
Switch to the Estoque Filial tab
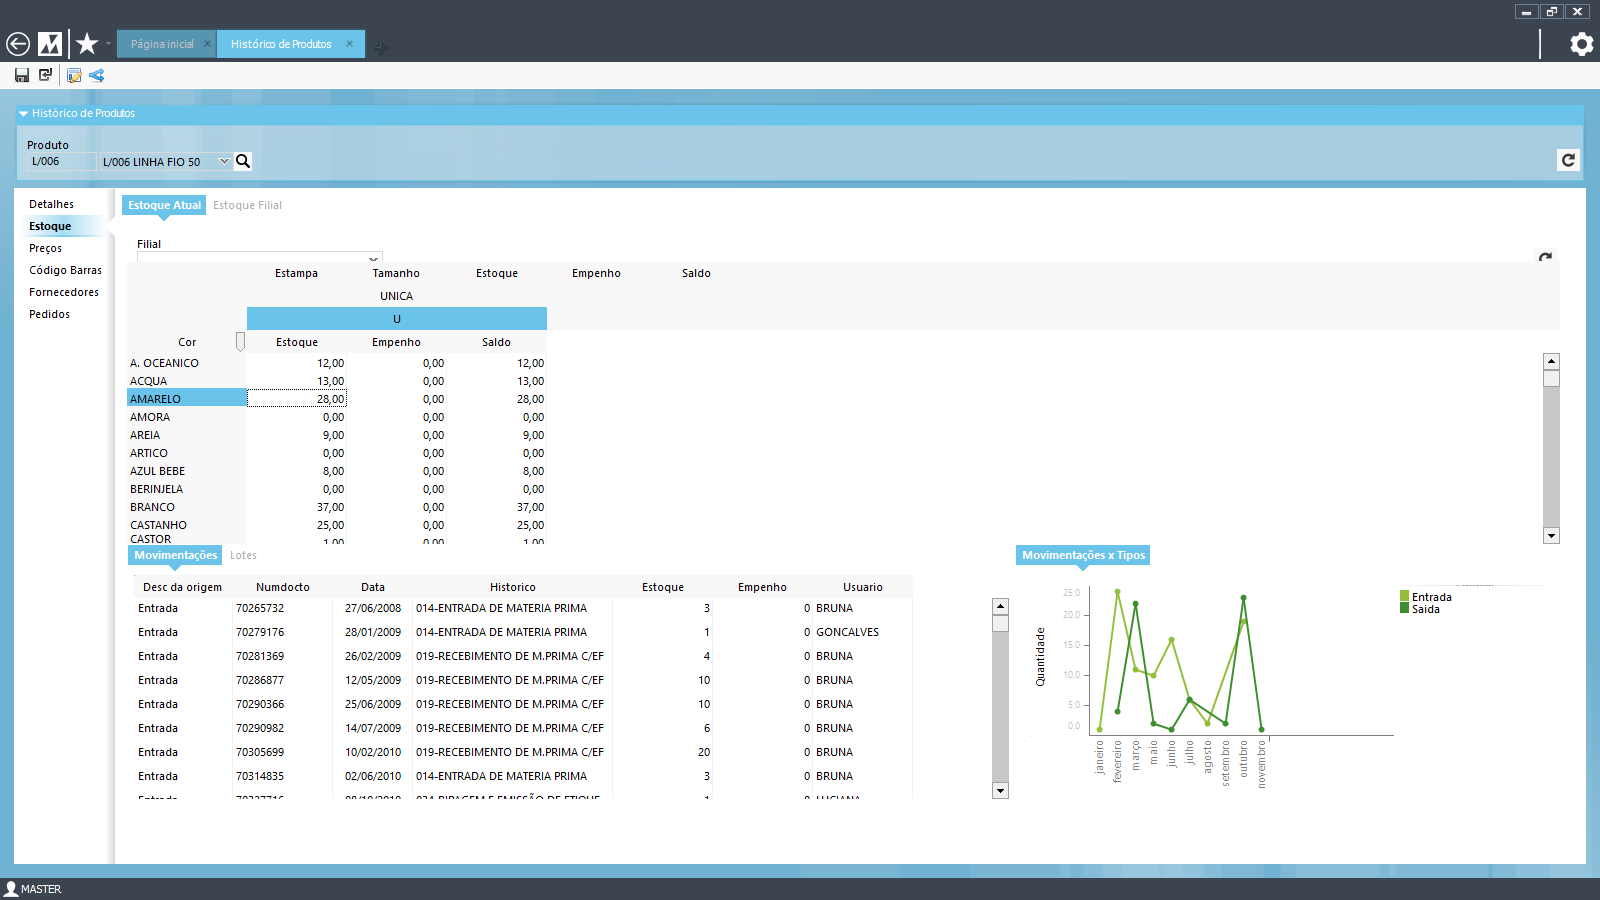pos(247,205)
